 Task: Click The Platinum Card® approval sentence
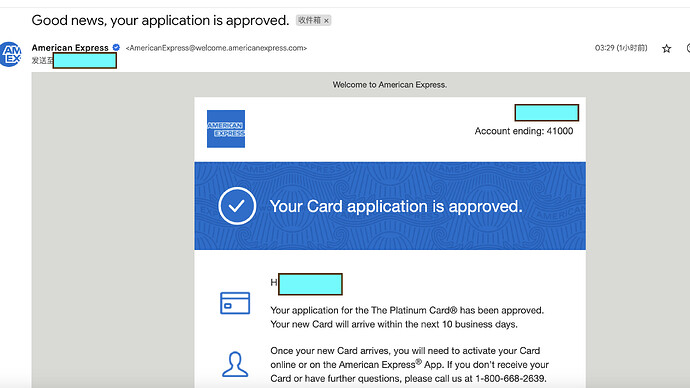tap(407, 311)
